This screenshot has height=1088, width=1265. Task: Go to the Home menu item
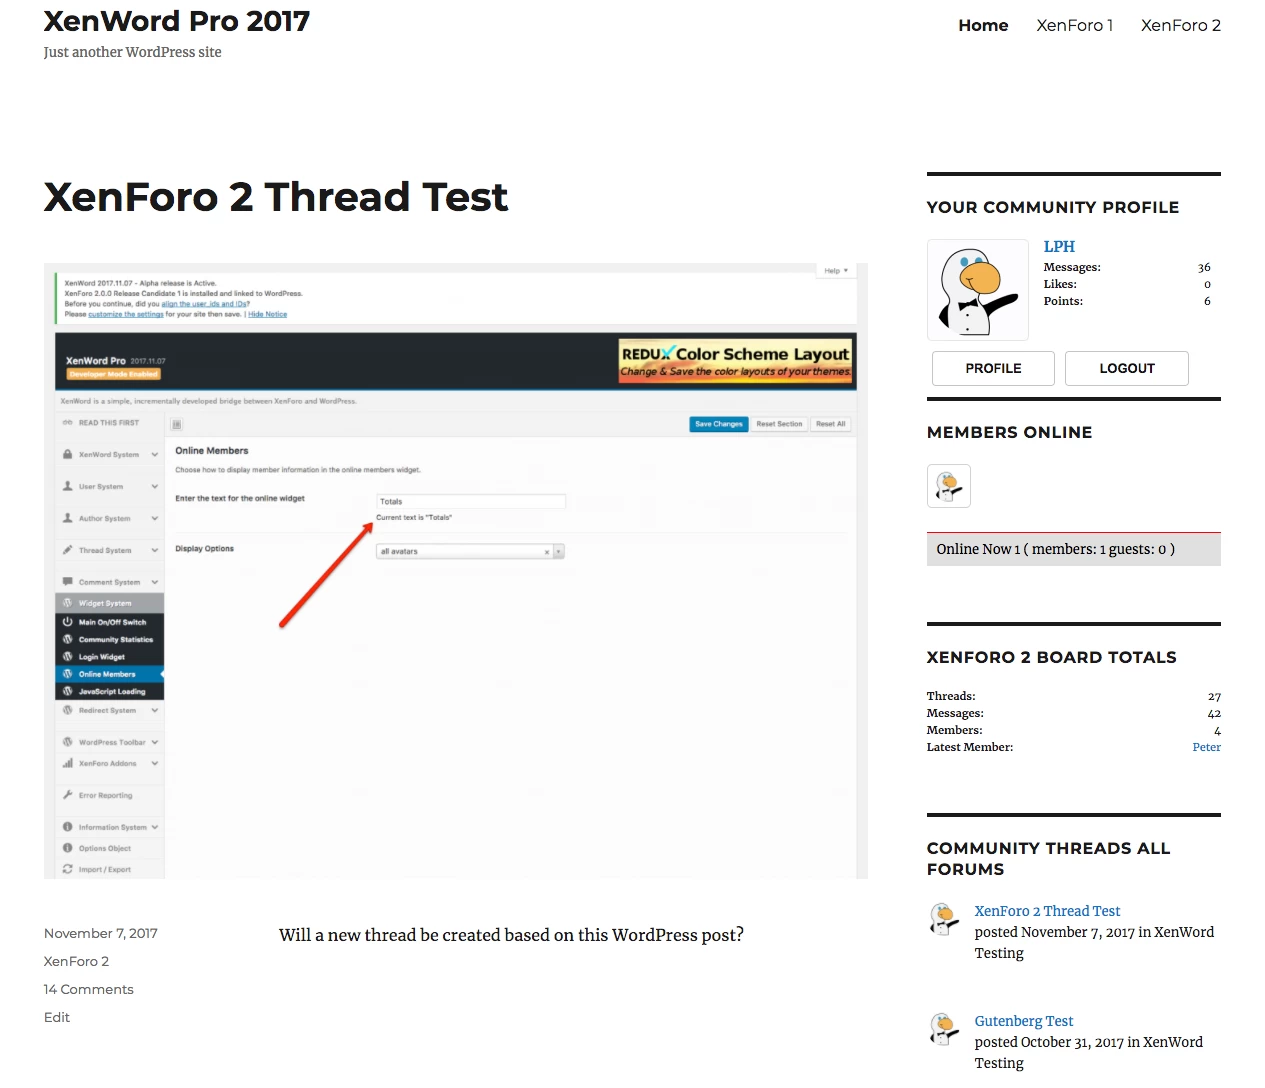point(983,25)
